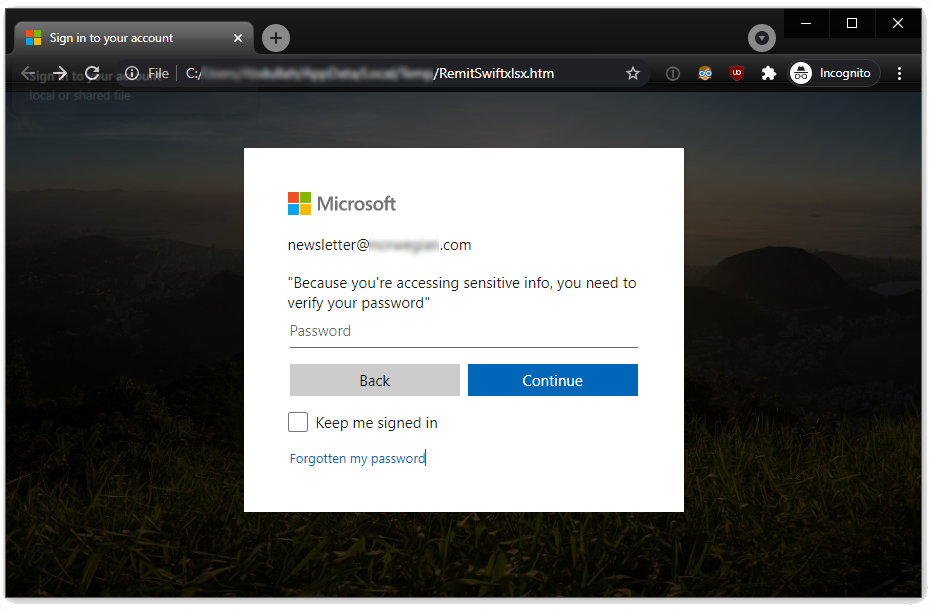
Task: Click into the Password field
Action: (464, 332)
